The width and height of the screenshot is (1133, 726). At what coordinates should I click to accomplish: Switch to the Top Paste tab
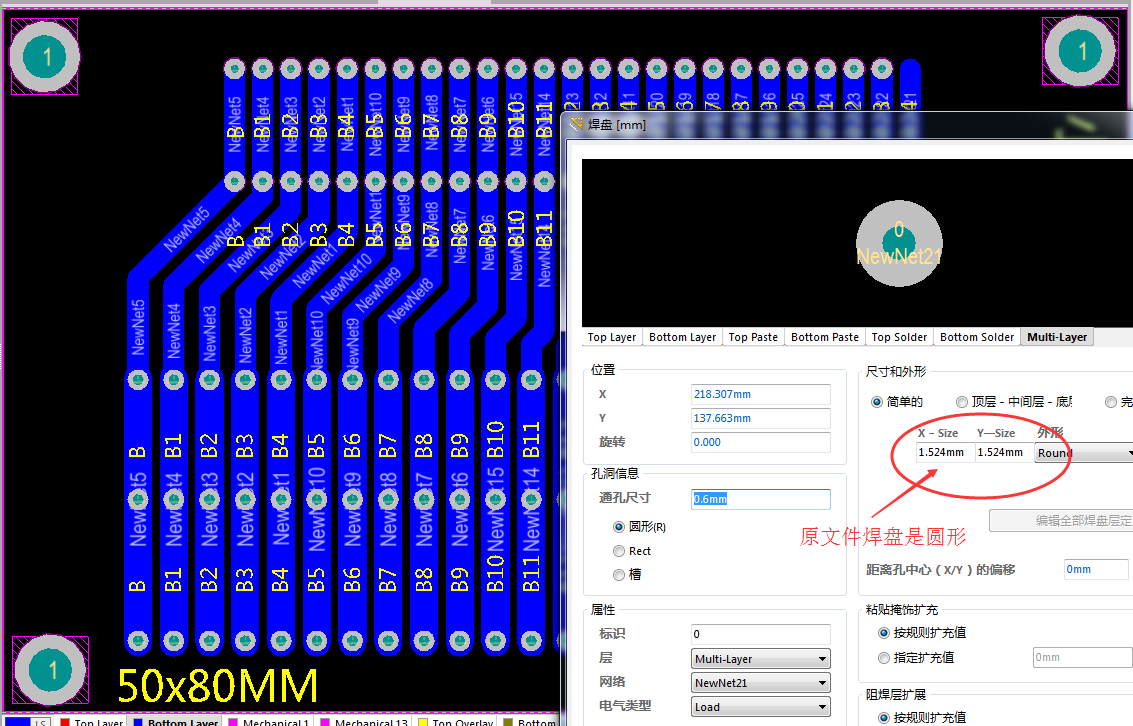point(753,337)
